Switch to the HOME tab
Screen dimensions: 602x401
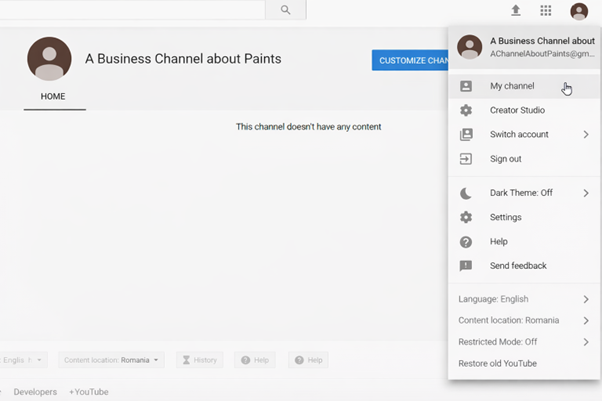point(53,97)
